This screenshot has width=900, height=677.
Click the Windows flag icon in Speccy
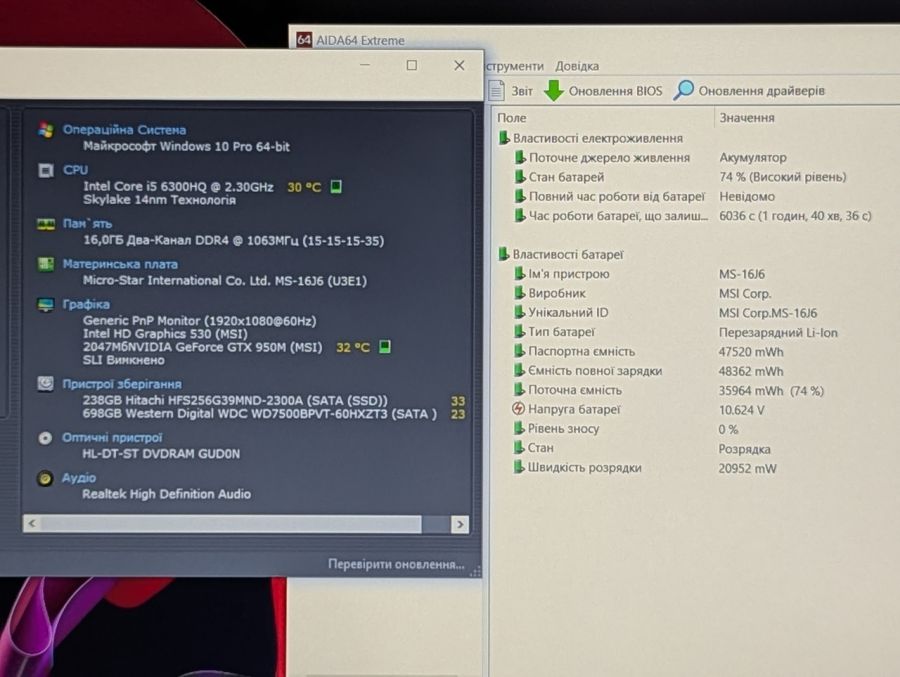46,130
